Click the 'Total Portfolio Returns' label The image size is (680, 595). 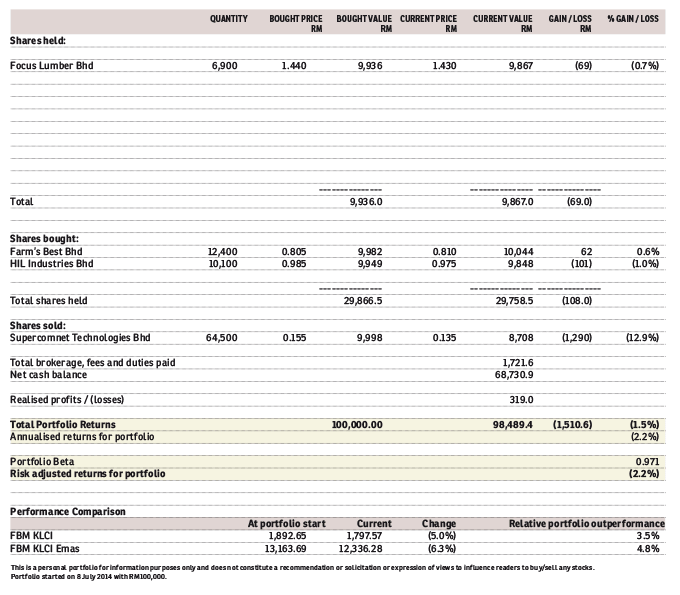(63, 425)
